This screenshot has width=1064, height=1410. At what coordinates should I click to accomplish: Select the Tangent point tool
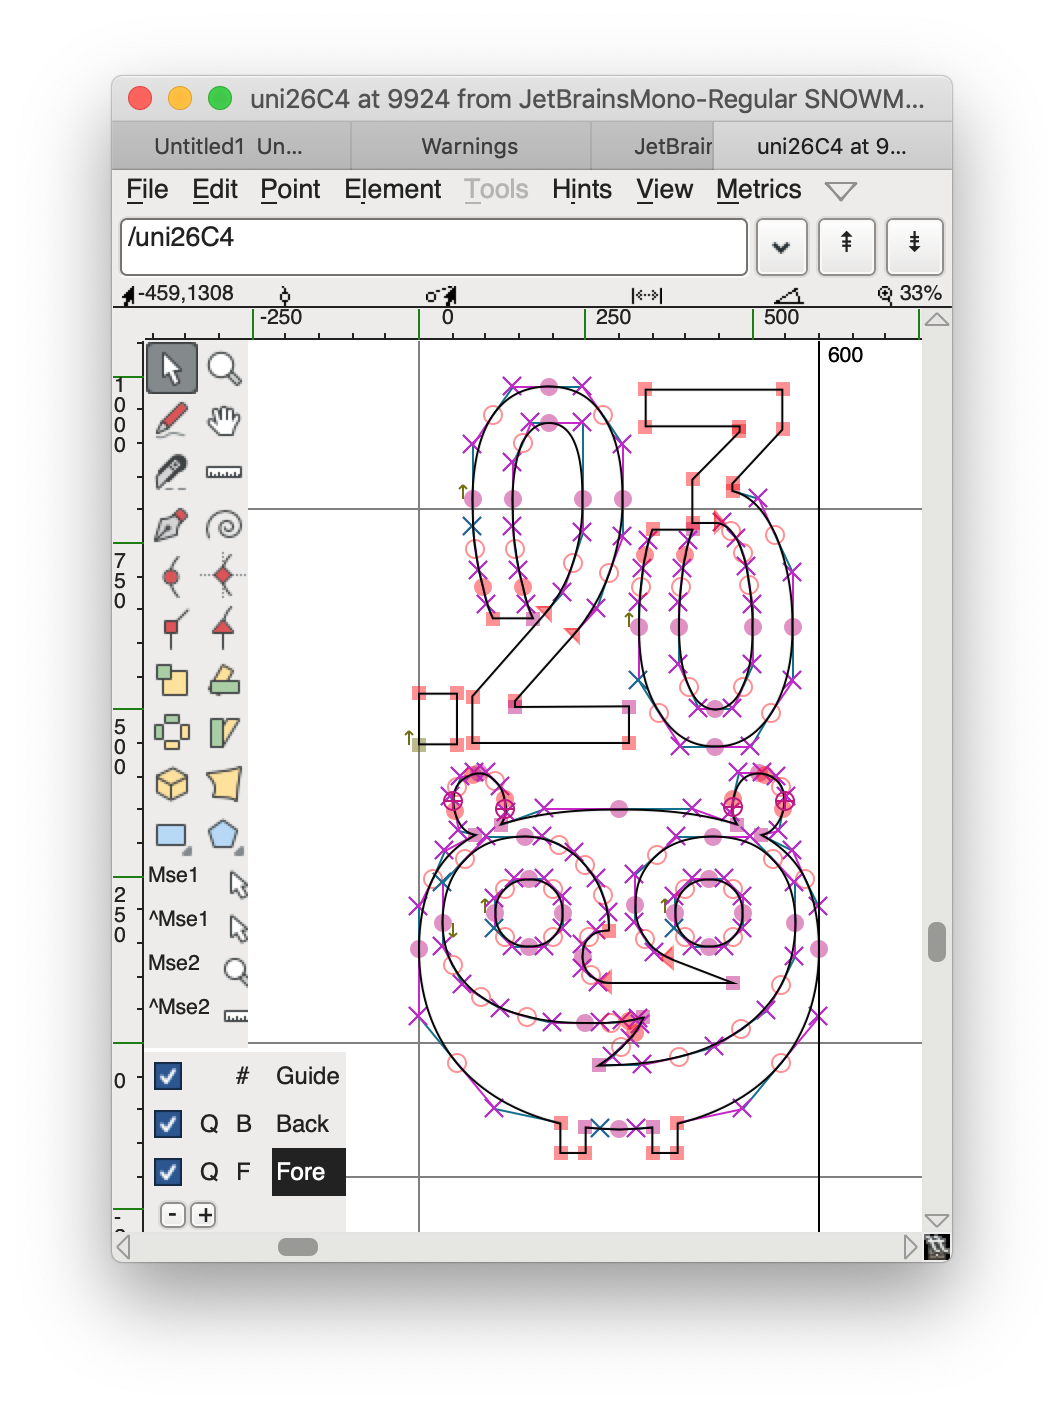pos(224,628)
